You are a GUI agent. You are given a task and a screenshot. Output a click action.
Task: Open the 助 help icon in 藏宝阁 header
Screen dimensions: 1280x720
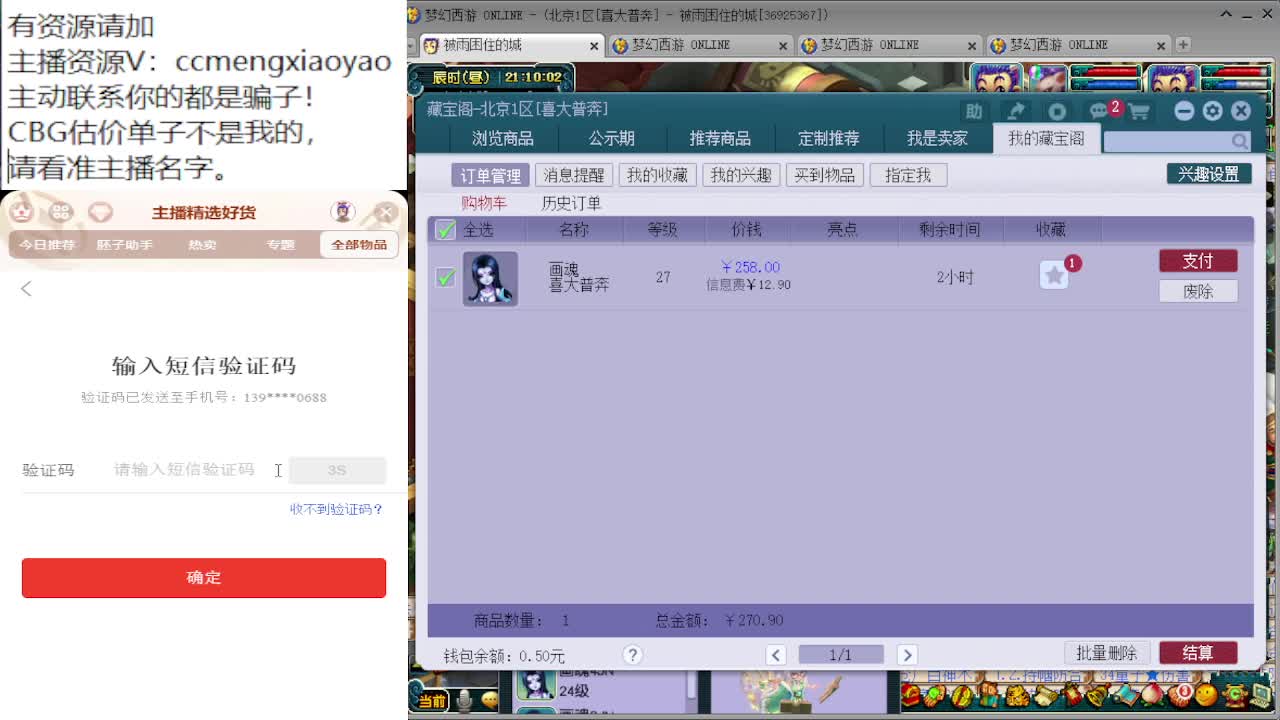(974, 111)
